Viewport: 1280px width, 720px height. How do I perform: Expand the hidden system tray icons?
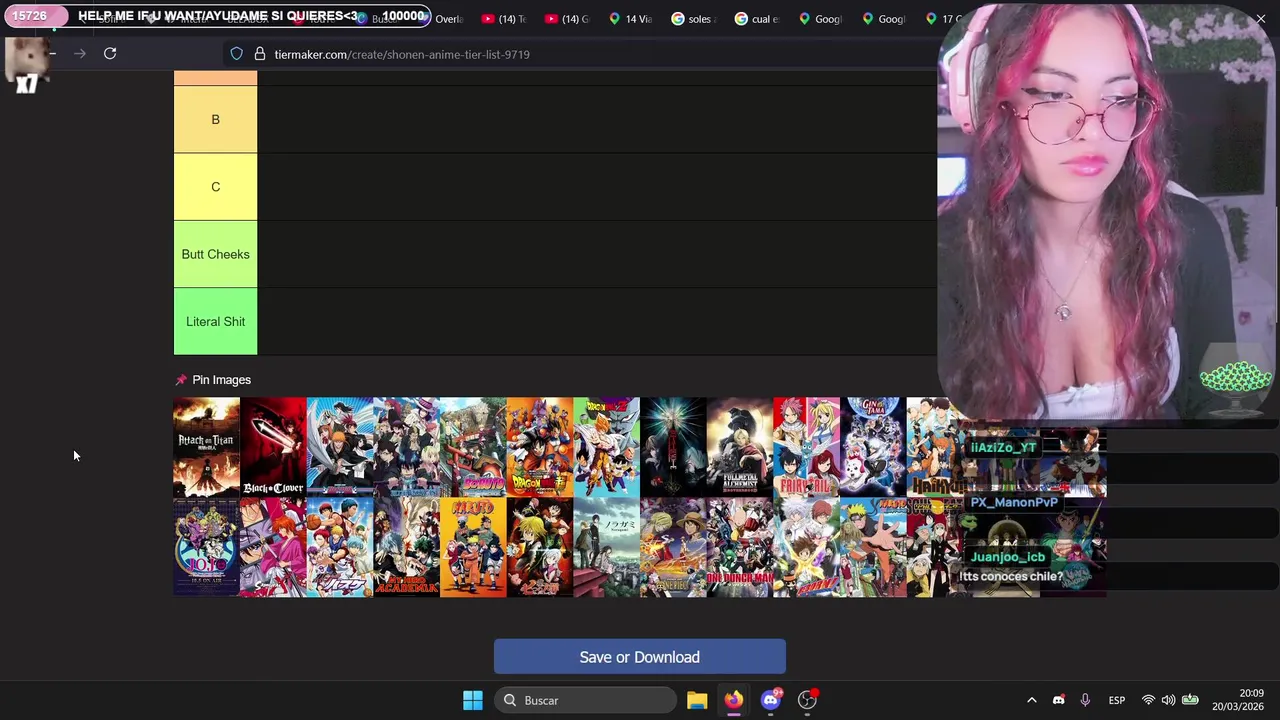(1032, 700)
